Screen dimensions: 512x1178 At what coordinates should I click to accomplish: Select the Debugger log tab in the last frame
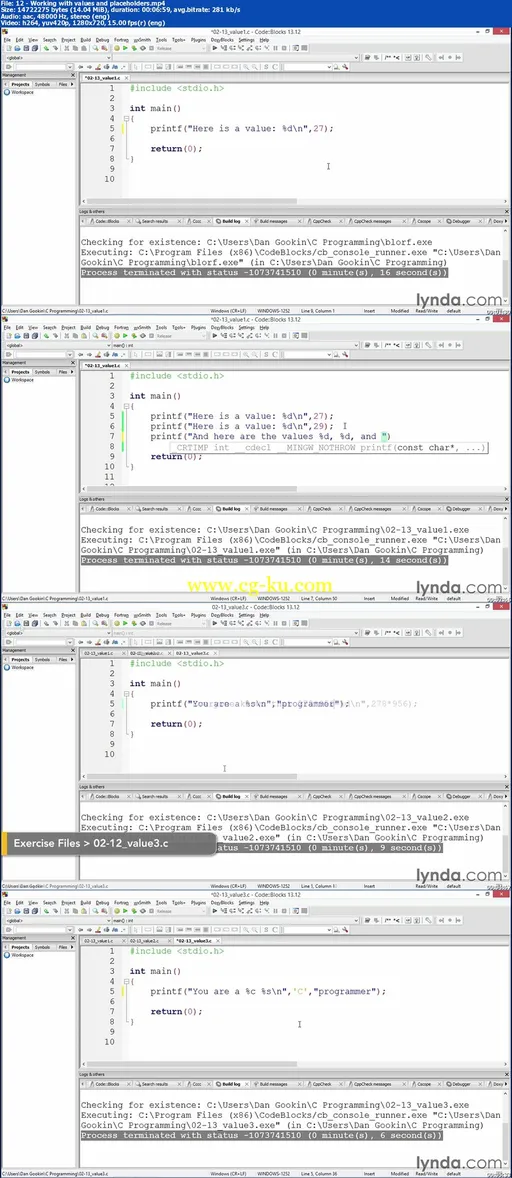tap(457, 1085)
